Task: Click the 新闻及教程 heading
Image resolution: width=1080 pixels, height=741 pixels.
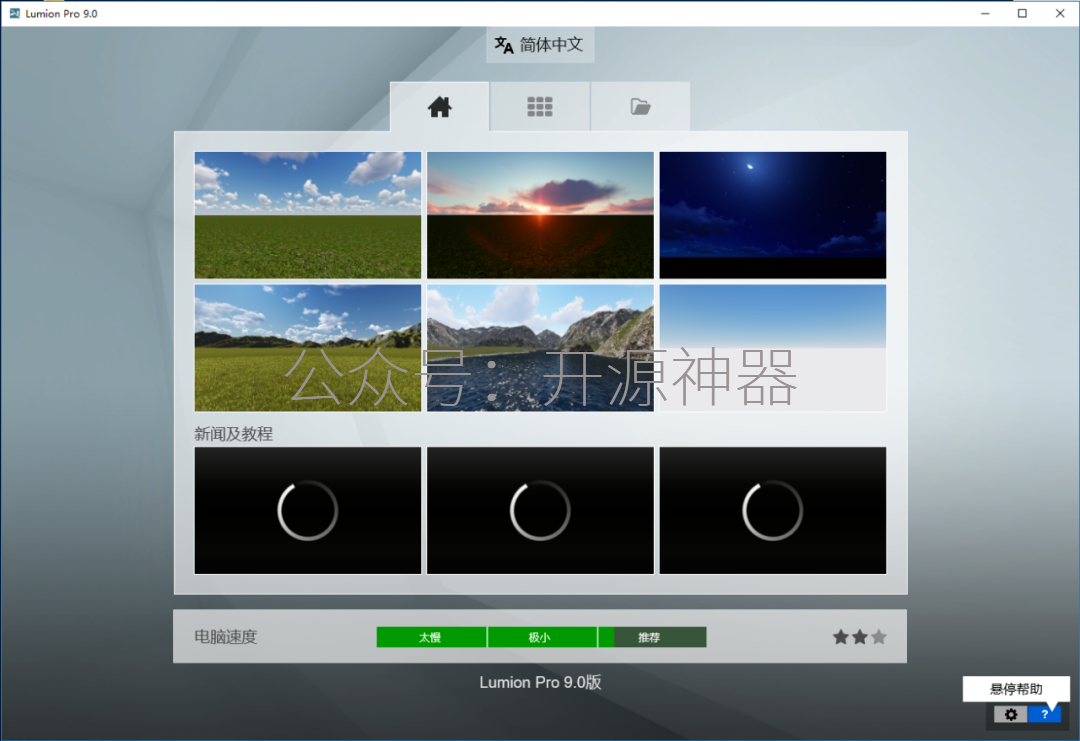Action: click(233, 434)
